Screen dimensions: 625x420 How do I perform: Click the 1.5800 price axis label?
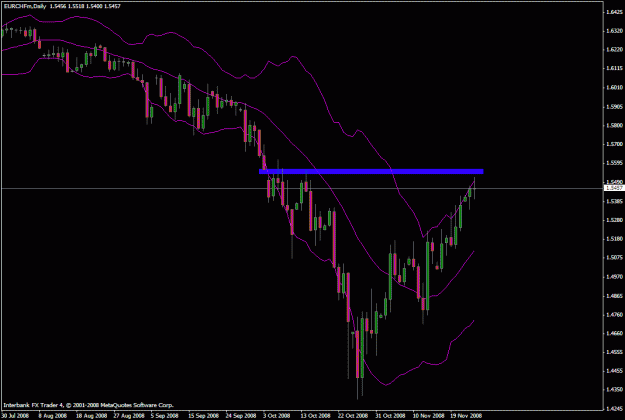point(615,126)
